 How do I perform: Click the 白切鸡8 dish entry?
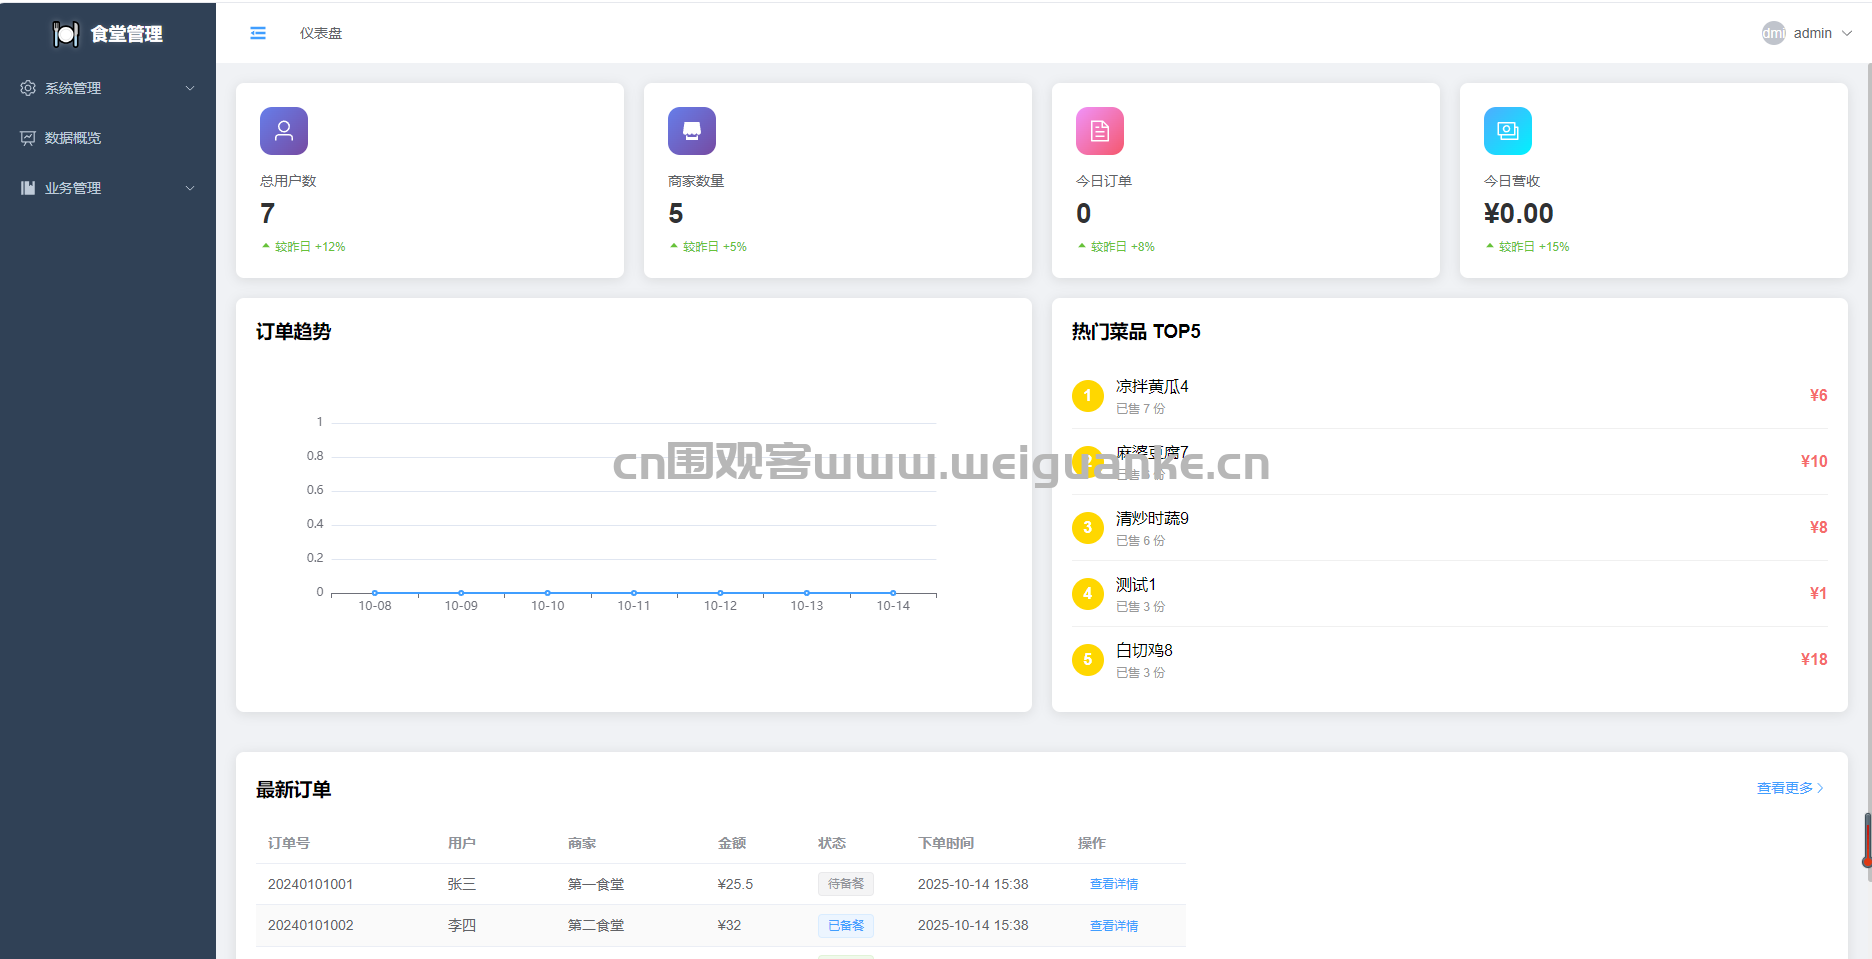(x=1144, y=651)
